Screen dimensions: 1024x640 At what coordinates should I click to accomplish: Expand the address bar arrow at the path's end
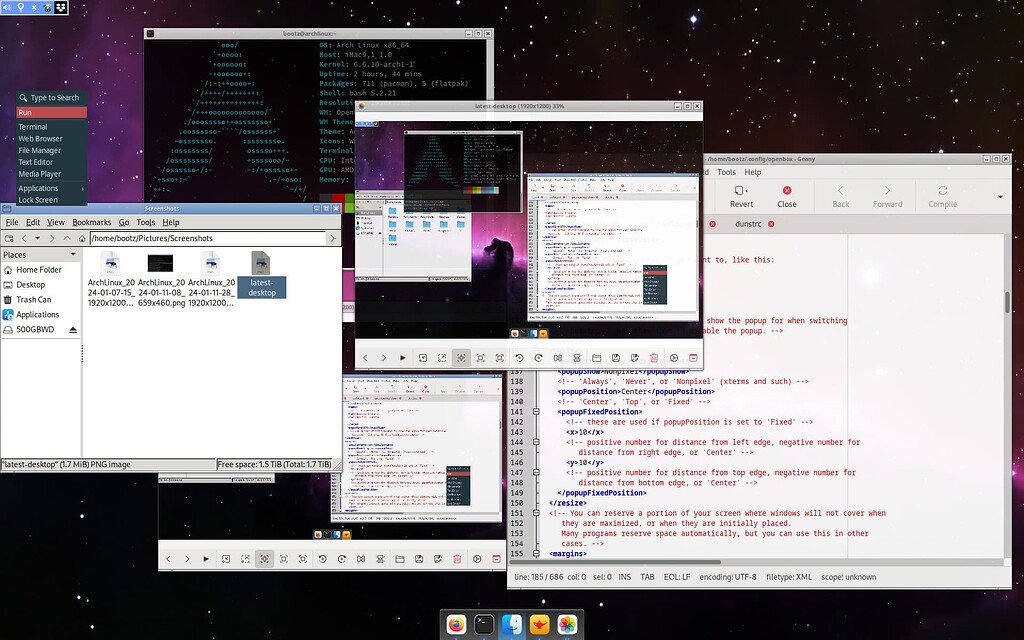(x=334, y=238)
